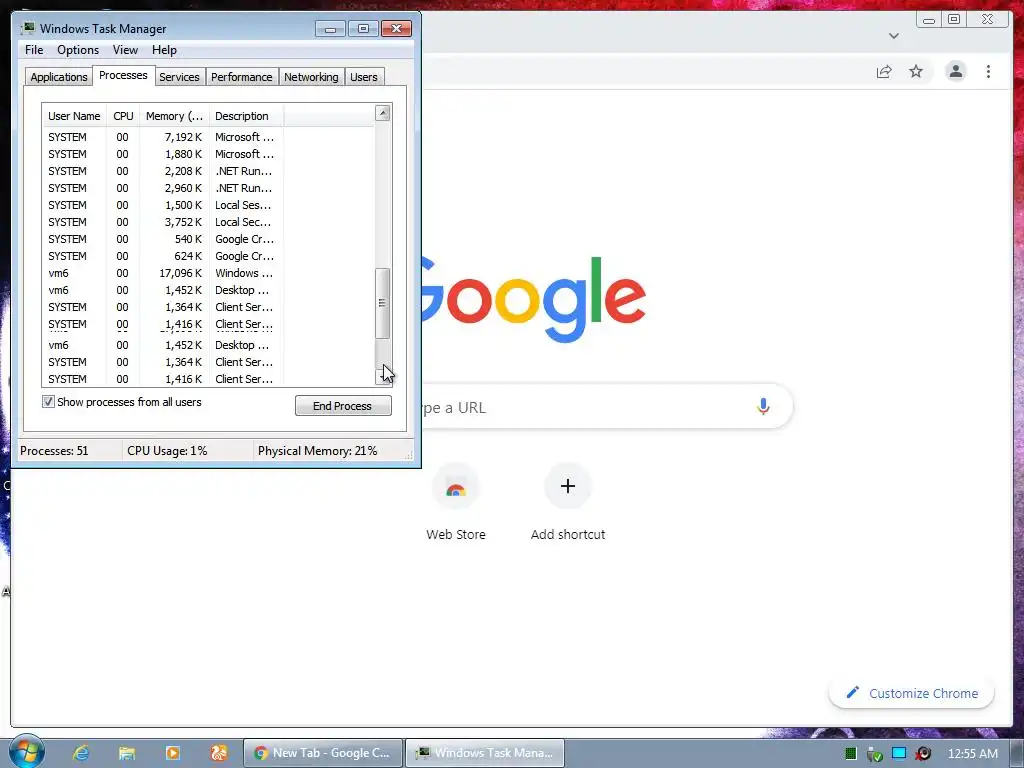Click the taskbar clock showing 12:55 AM

(972, 754)
